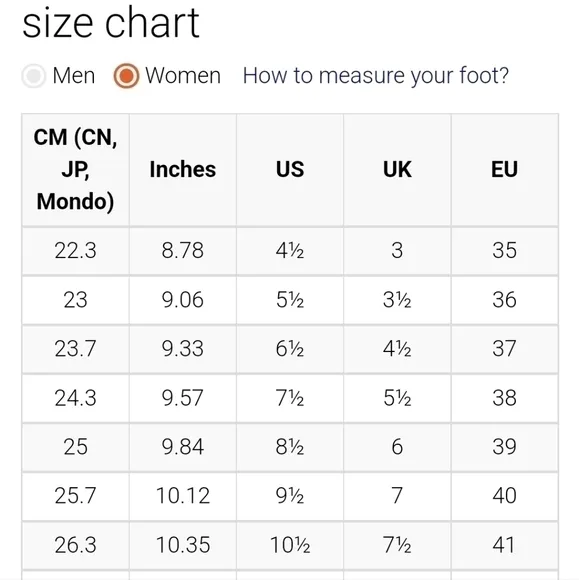Click the size chart heading

point(111,23)
